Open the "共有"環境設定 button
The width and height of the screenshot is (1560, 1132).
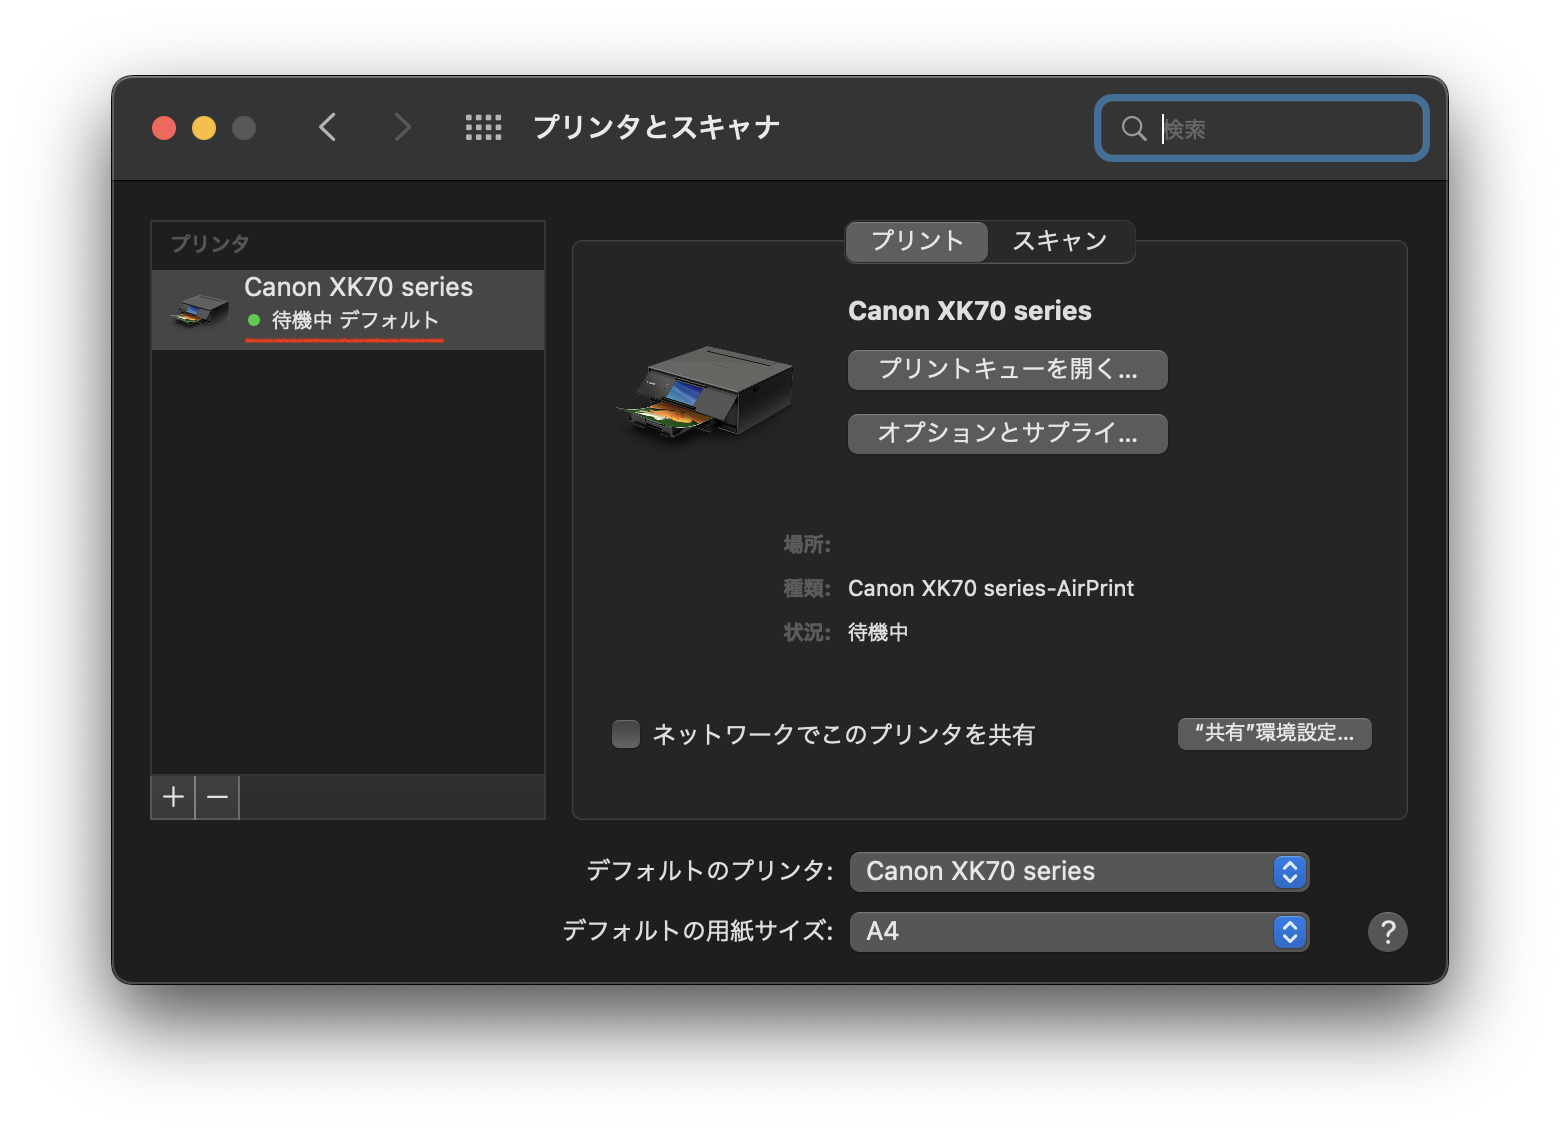[1274, 733]
